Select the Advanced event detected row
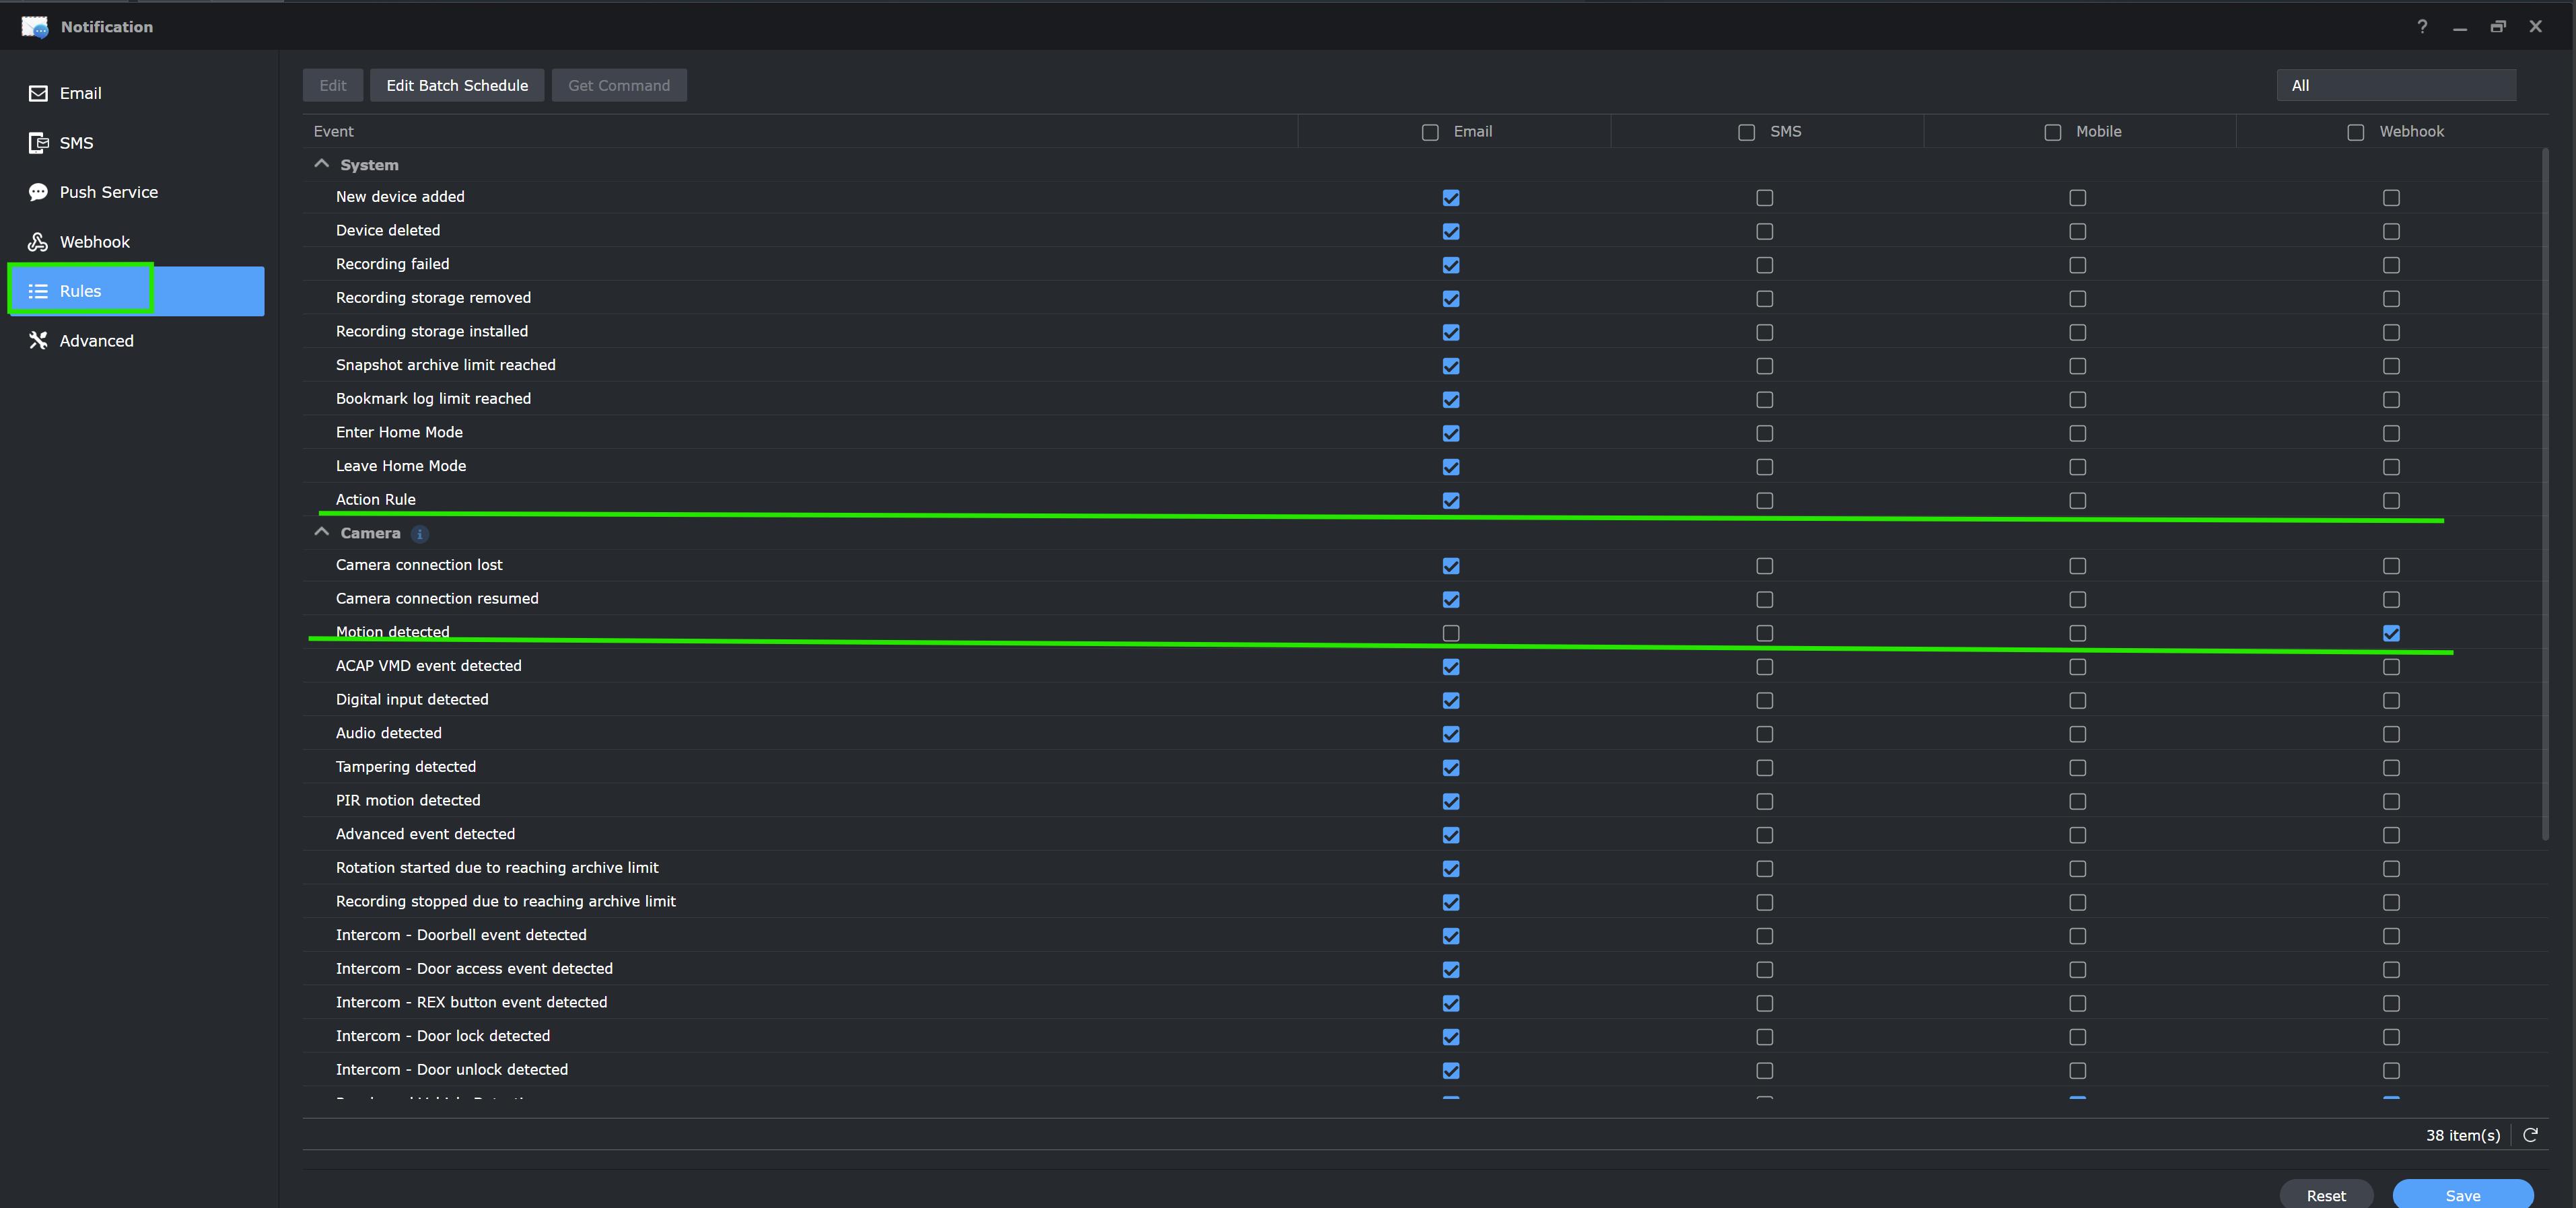The width and height of the screenshot is (2576, 1208). click(1421, 834)
